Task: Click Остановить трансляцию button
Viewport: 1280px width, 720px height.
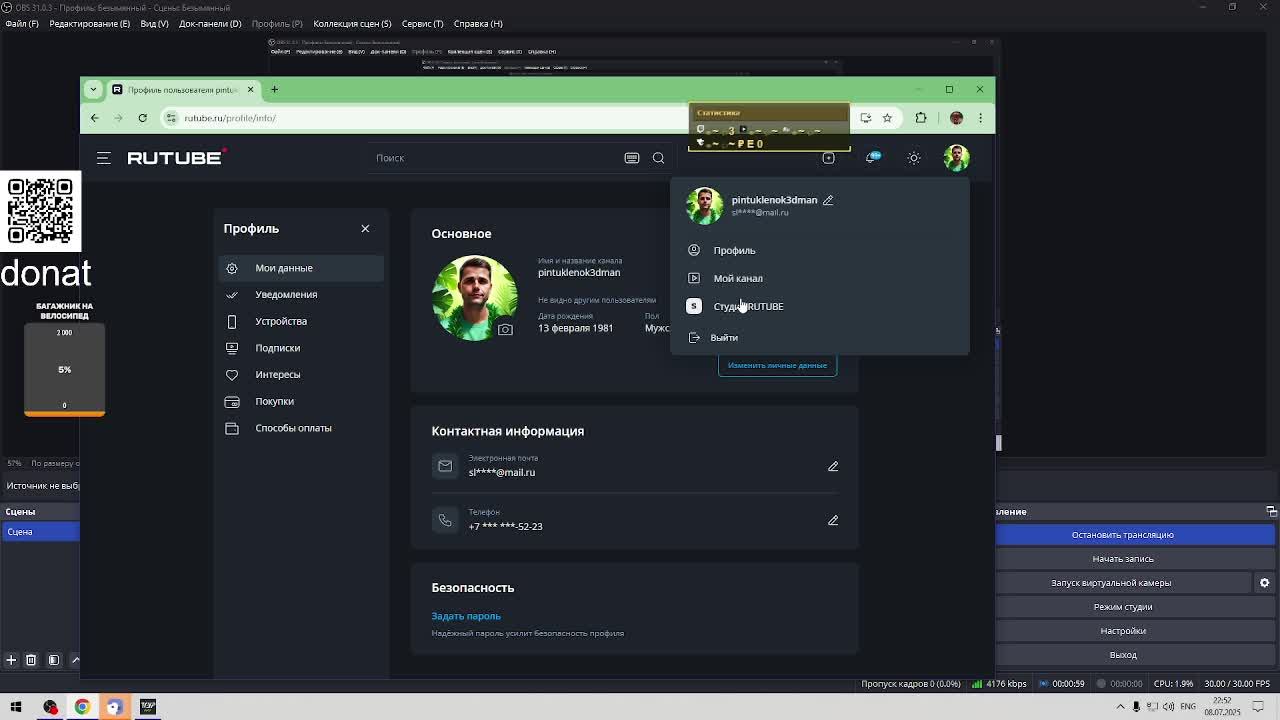Action: (x=1123, y=535)
